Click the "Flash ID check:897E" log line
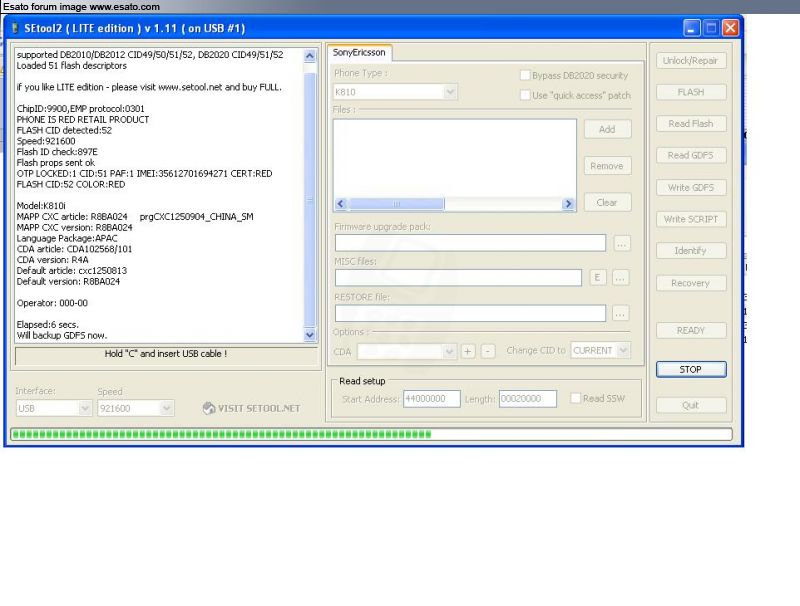The image size is (800, 606). coord(57,152)
